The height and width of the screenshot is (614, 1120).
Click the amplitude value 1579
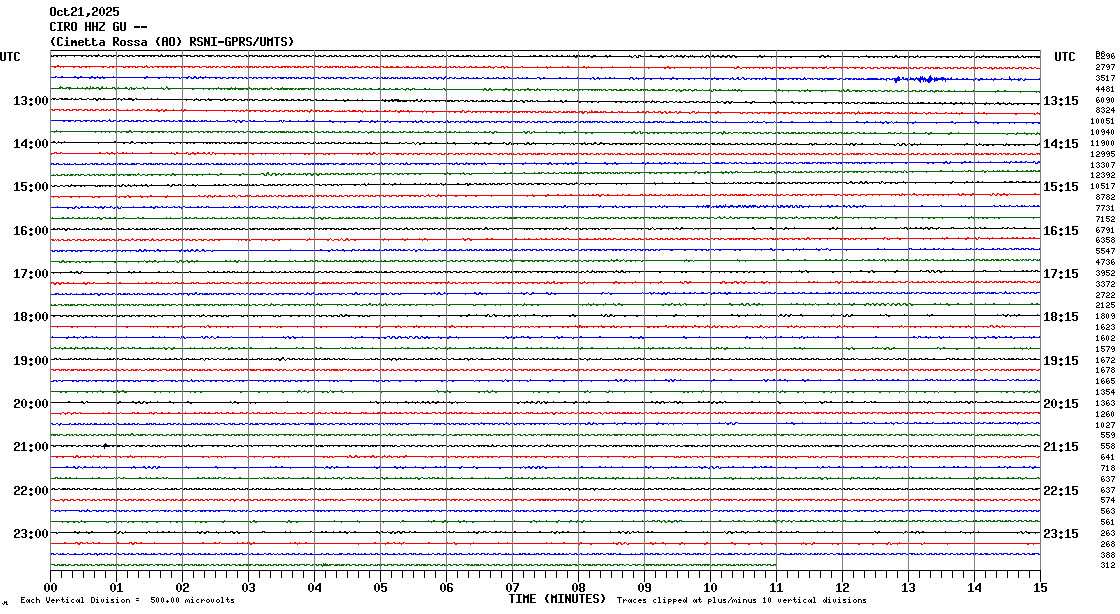point(1105,350)
